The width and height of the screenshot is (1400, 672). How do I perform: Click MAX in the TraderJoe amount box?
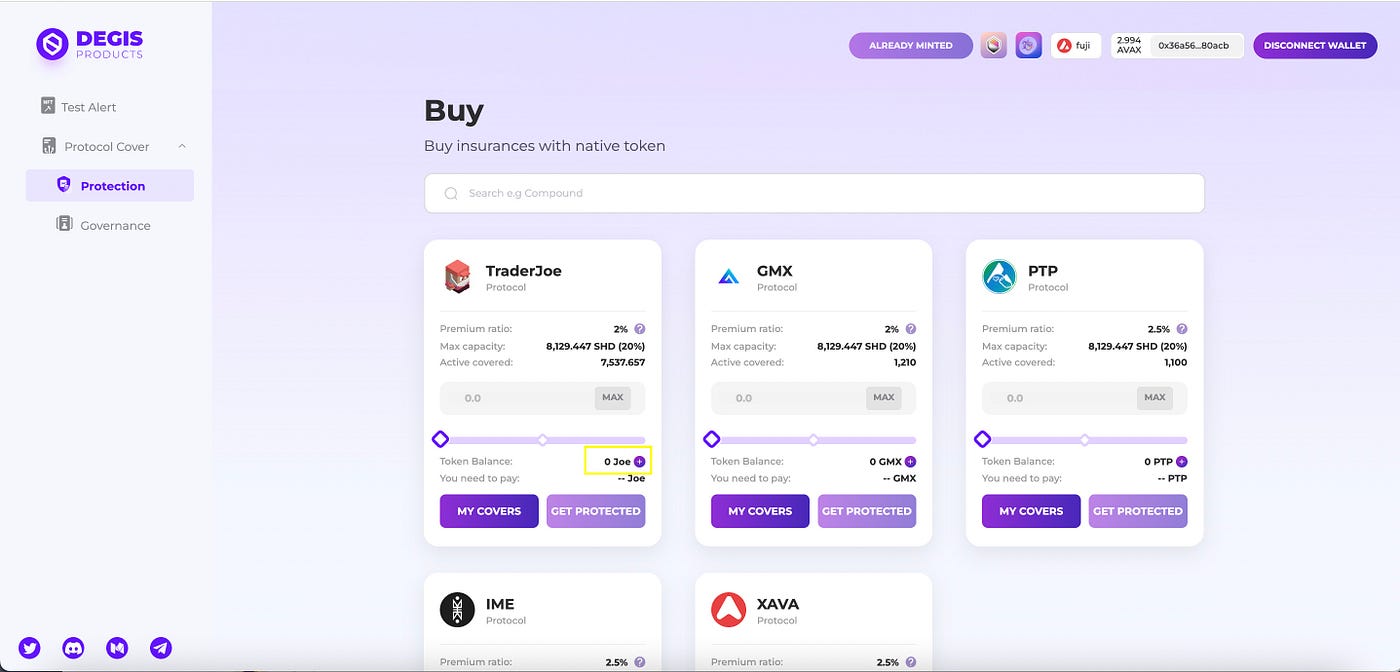(613, 398)
